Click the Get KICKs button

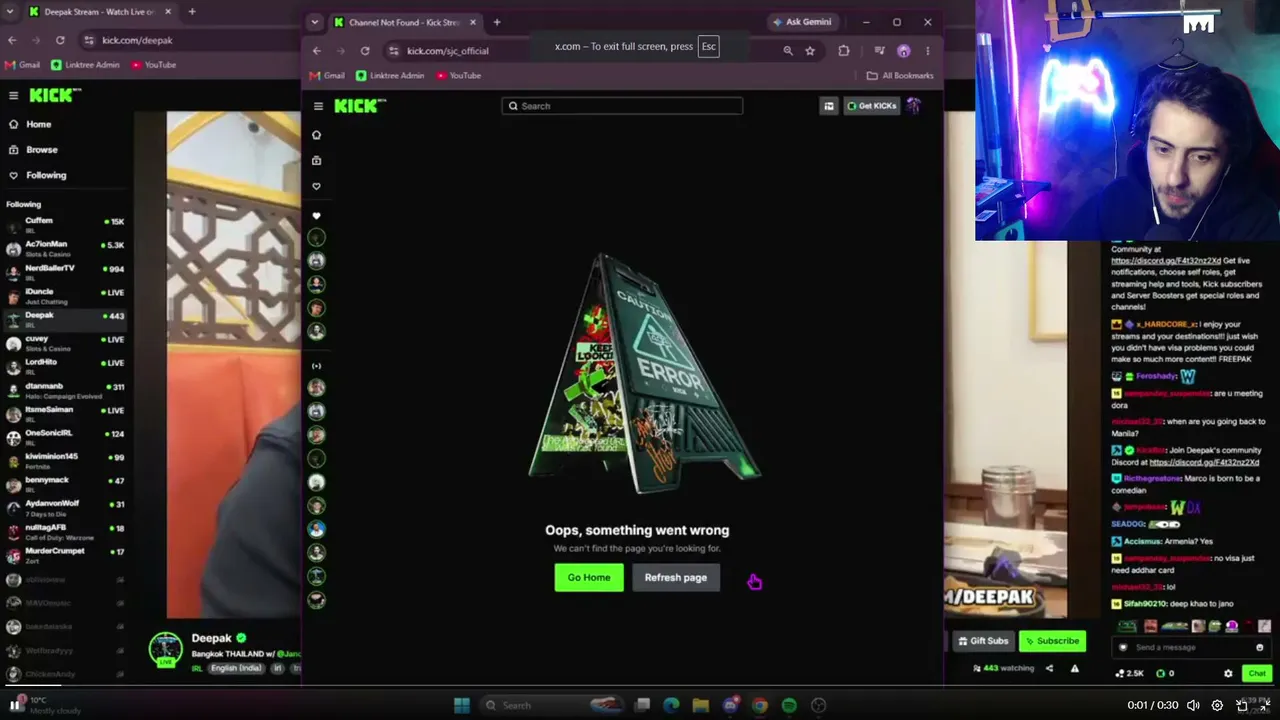(x=872, y=106)
